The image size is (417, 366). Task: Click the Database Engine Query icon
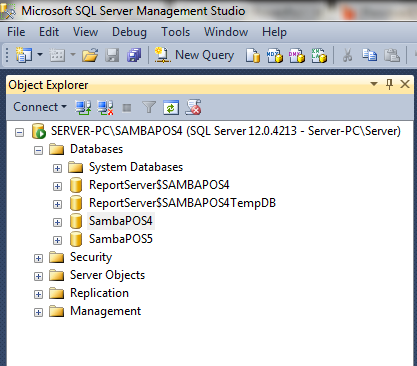pyautogui.click(x=253, y=55)
